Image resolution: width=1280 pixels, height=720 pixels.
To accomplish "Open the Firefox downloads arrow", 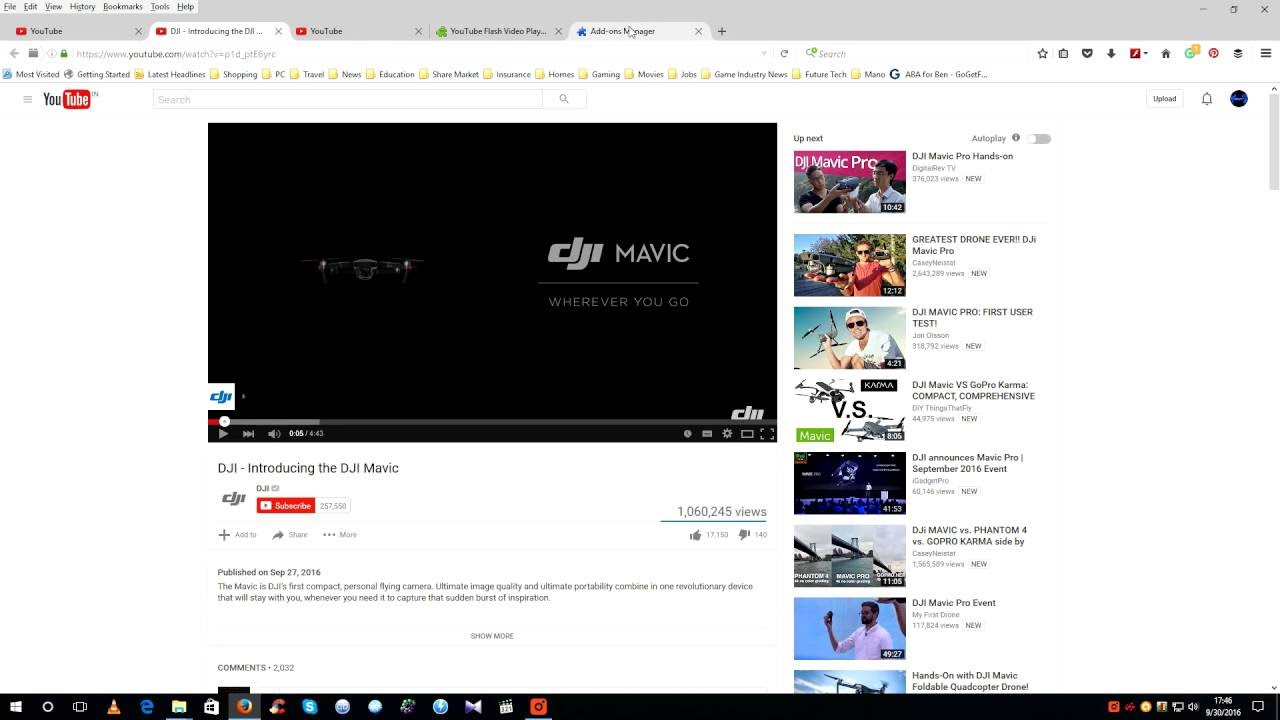I will point(1111,54).
